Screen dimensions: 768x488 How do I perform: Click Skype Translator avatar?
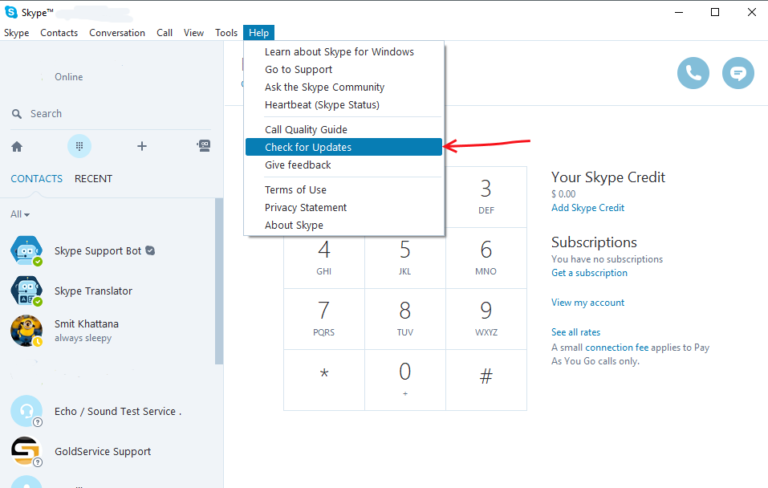point(26,291)
